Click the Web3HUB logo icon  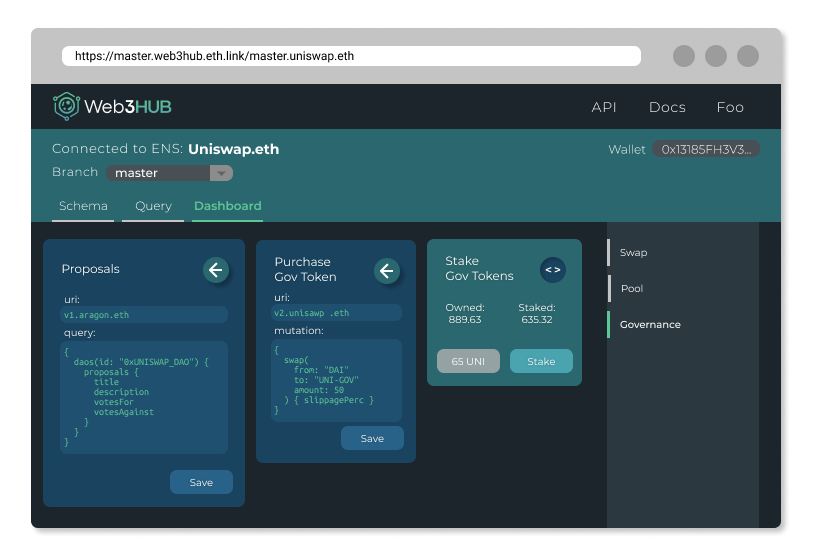click(x=66, y=106)
